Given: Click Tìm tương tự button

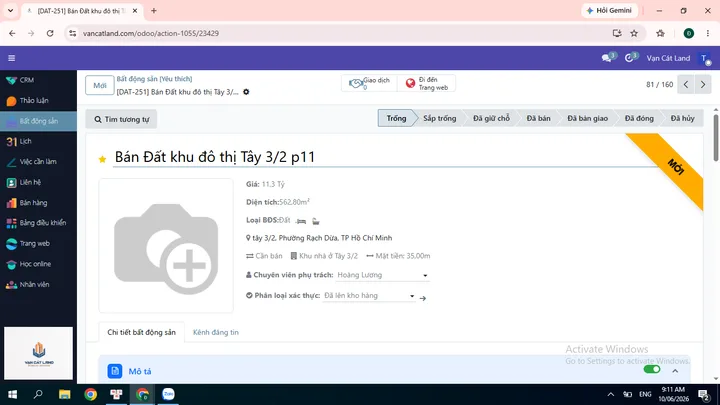Looking at the screenshot, I should click(x=122, y=119).
